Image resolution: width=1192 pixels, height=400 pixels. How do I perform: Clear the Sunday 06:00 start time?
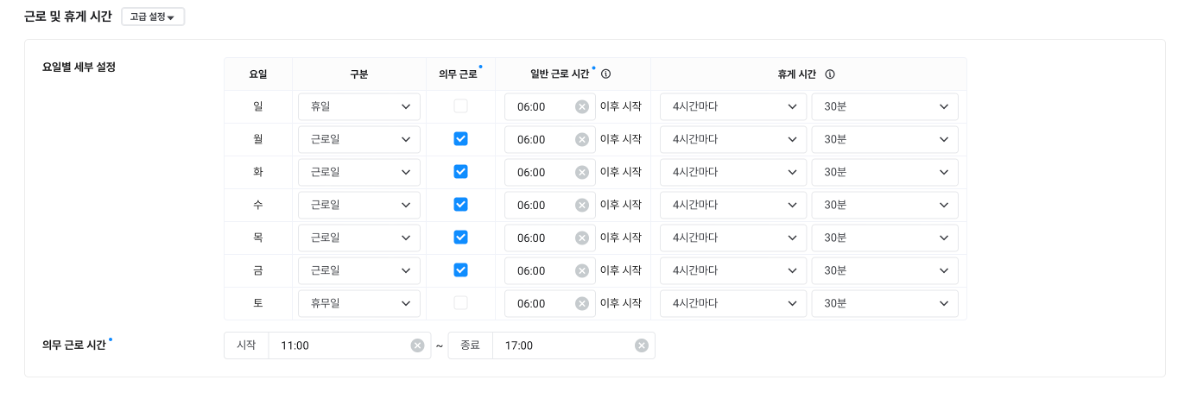coord(582,107)
